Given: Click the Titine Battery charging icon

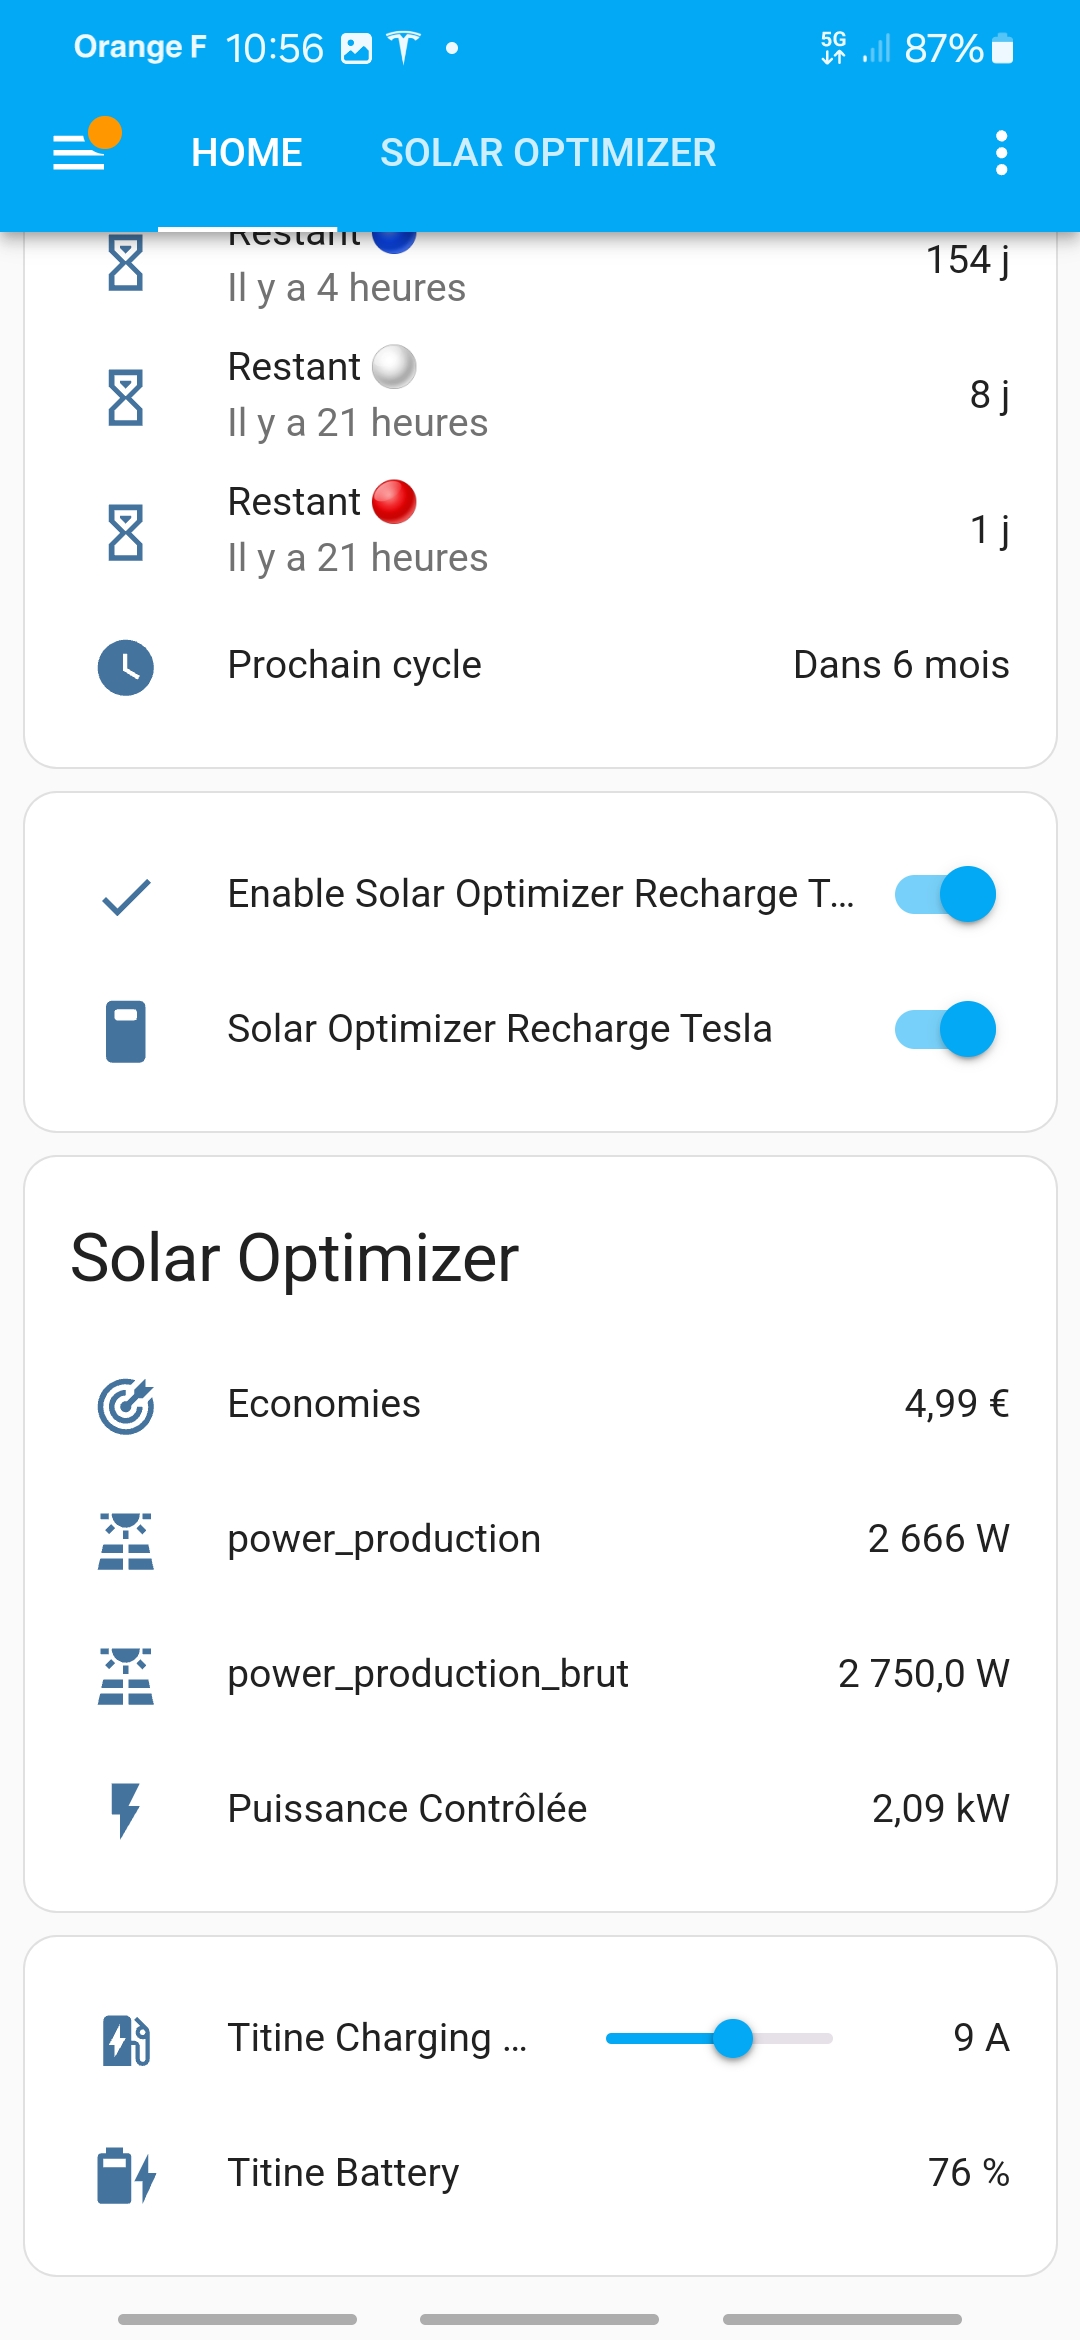Looking at the screenshot, I should pos(126,2174).
